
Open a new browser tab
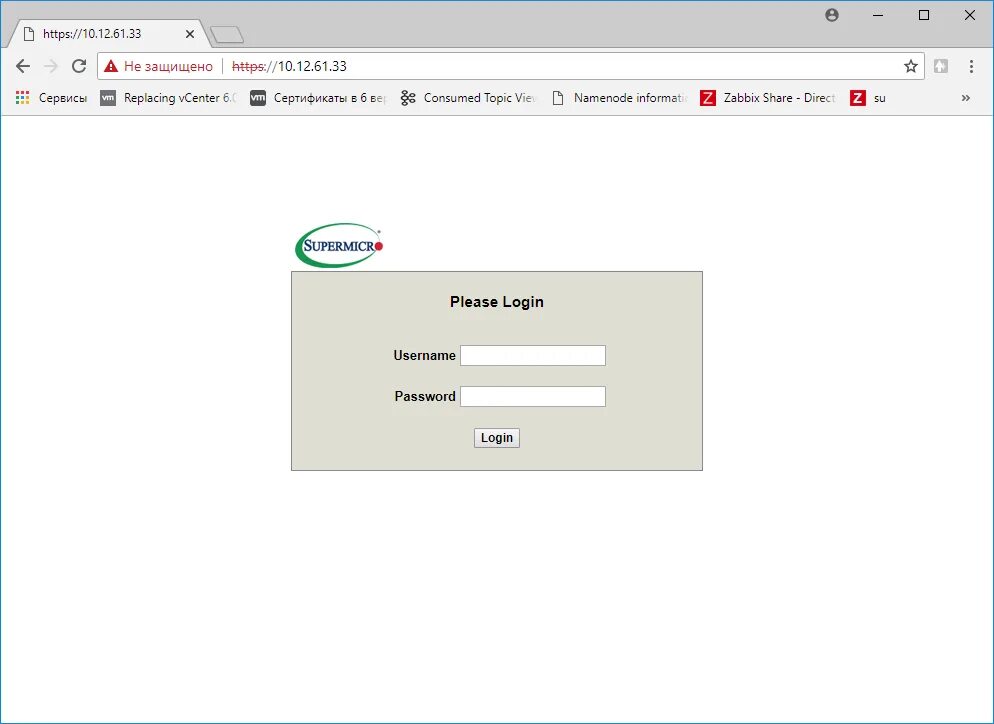[x=227, y=35]
